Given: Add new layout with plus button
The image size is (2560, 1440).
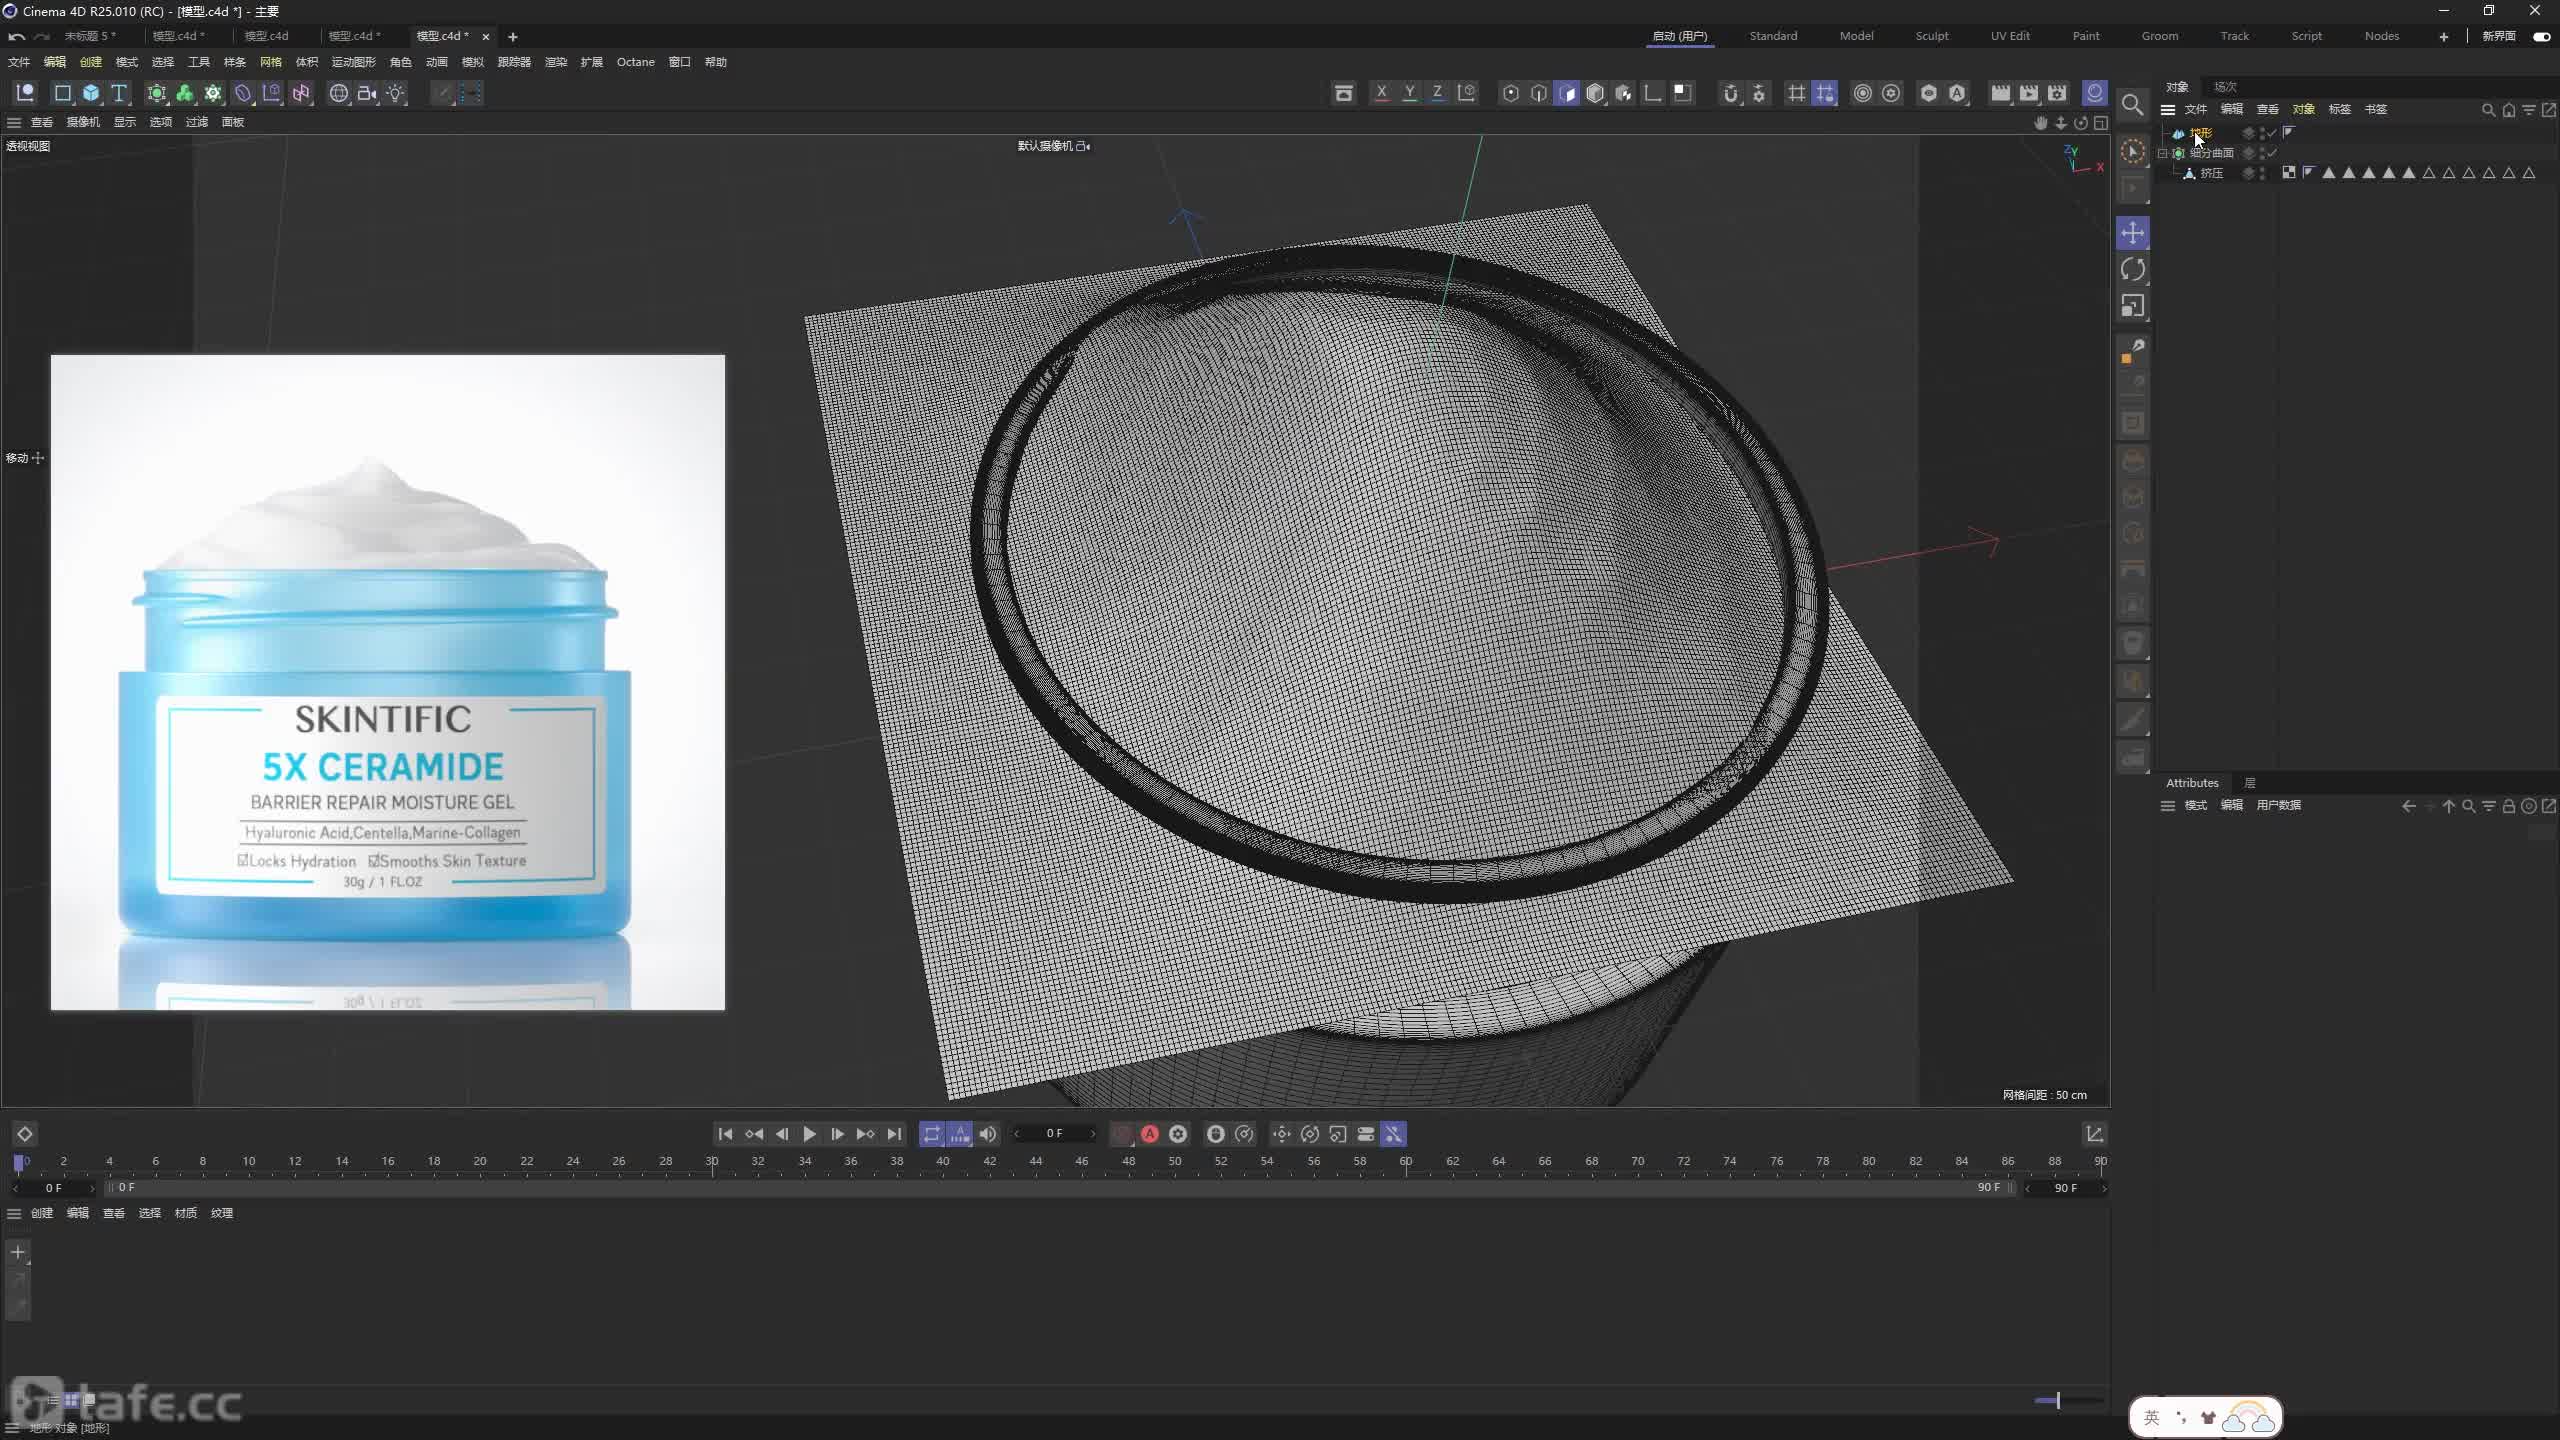Looking at the screenshot, I should [x=2443, y=36].
